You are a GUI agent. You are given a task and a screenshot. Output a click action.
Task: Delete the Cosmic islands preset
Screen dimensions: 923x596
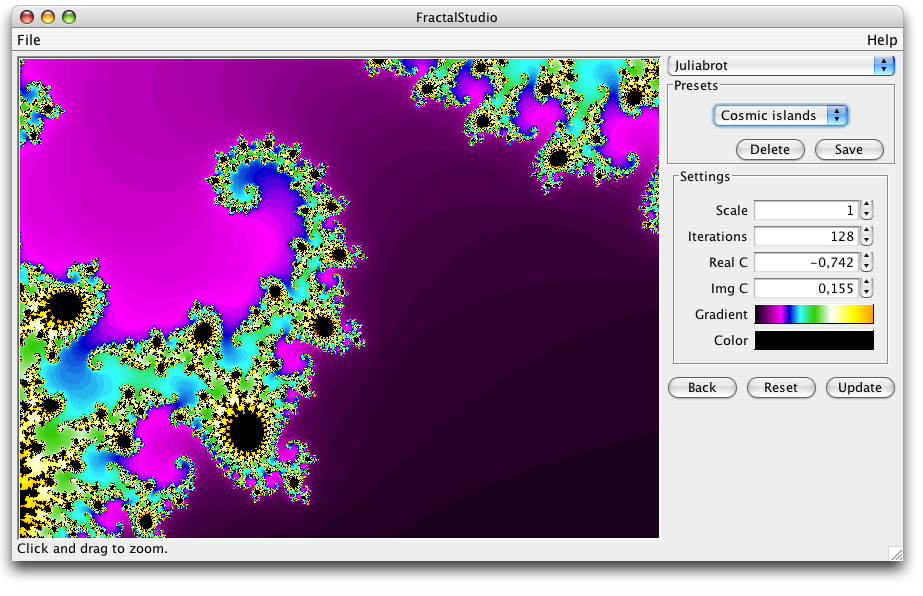(x=770, y=149)
